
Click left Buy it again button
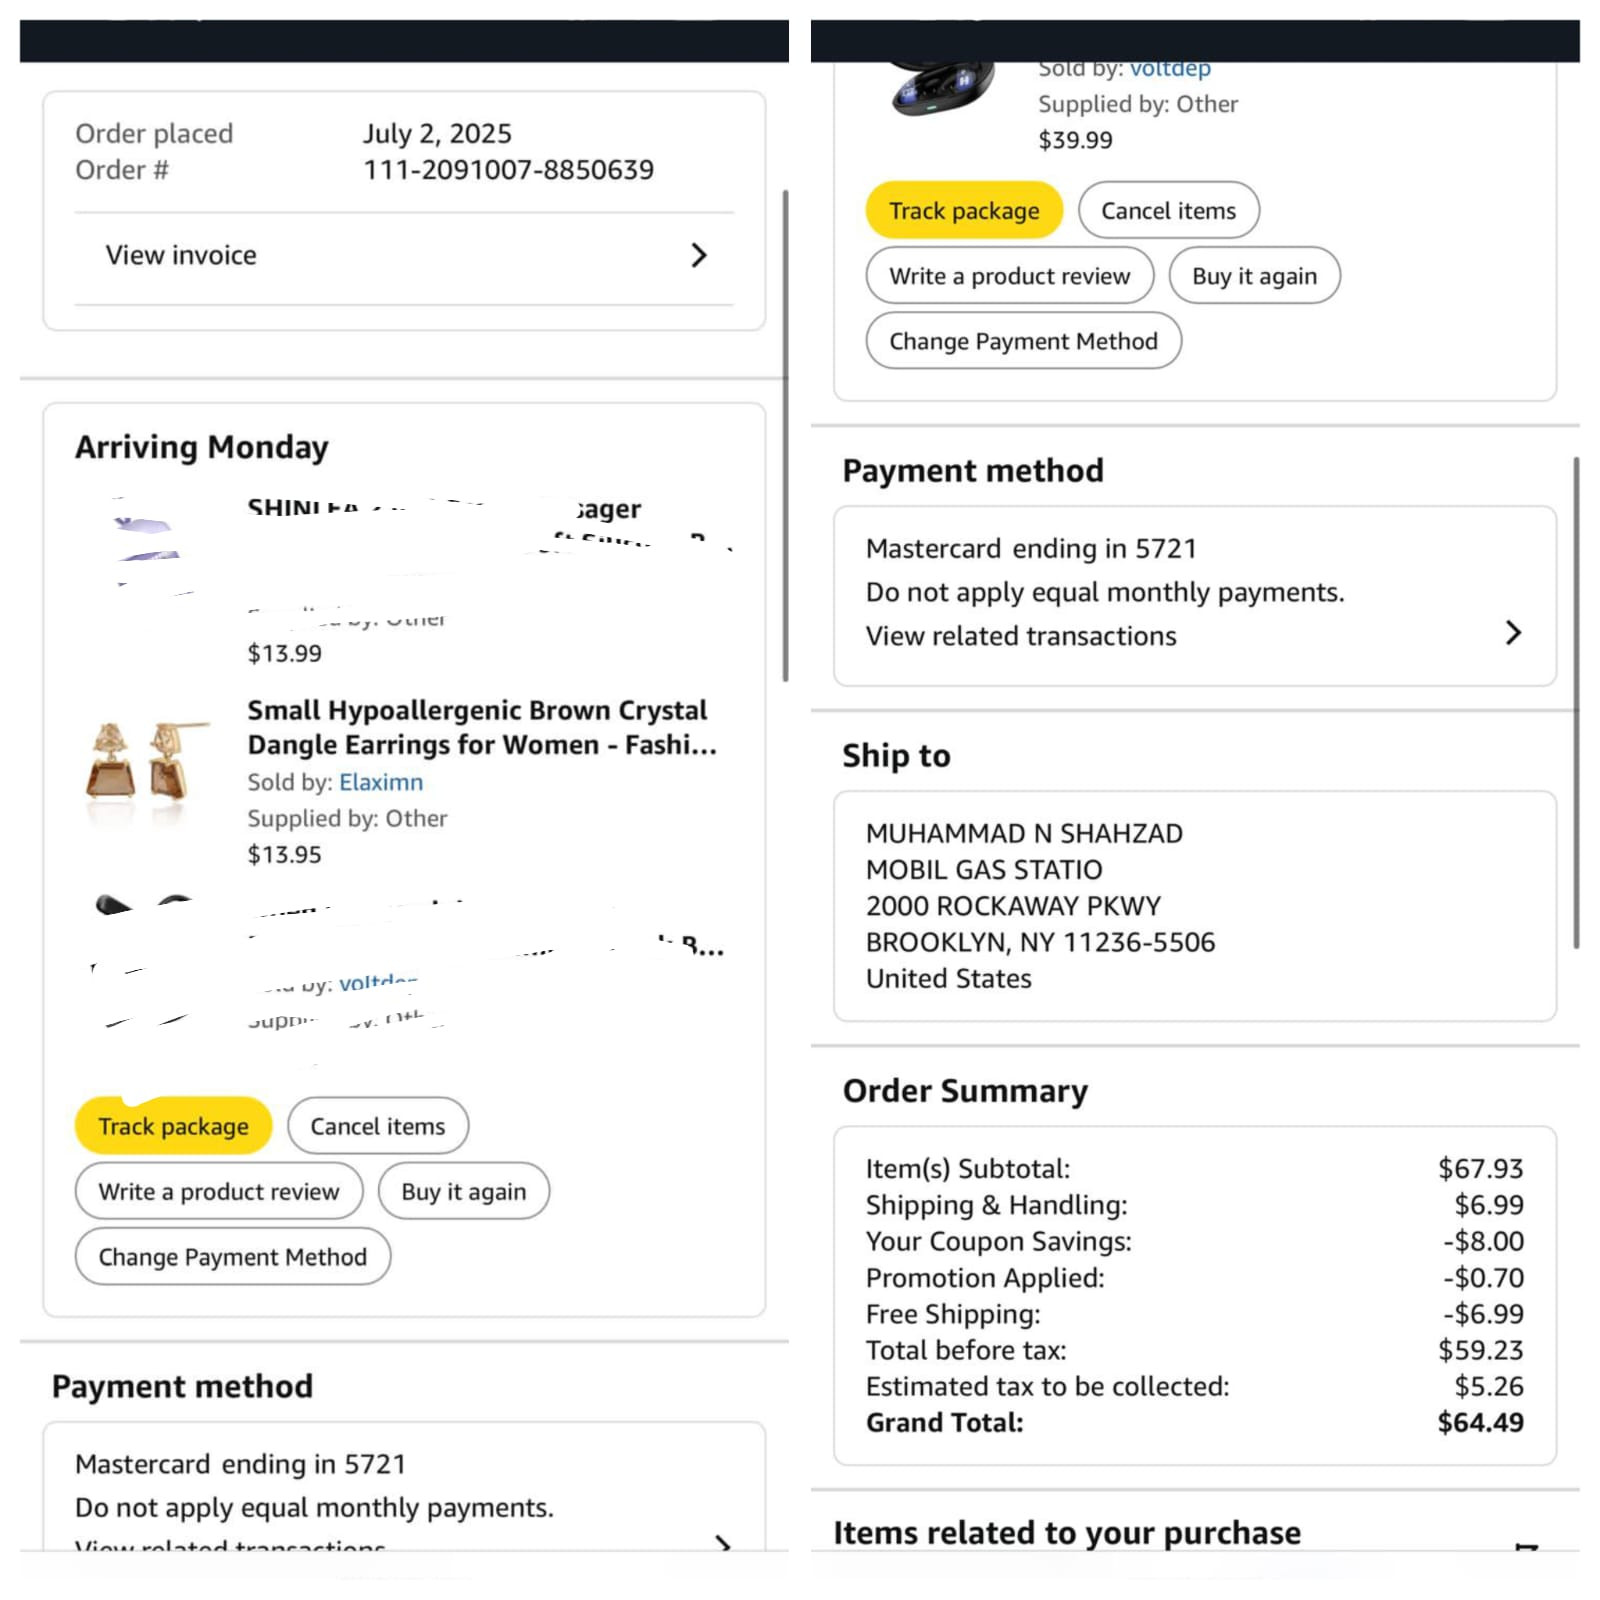coord(464,1191)
